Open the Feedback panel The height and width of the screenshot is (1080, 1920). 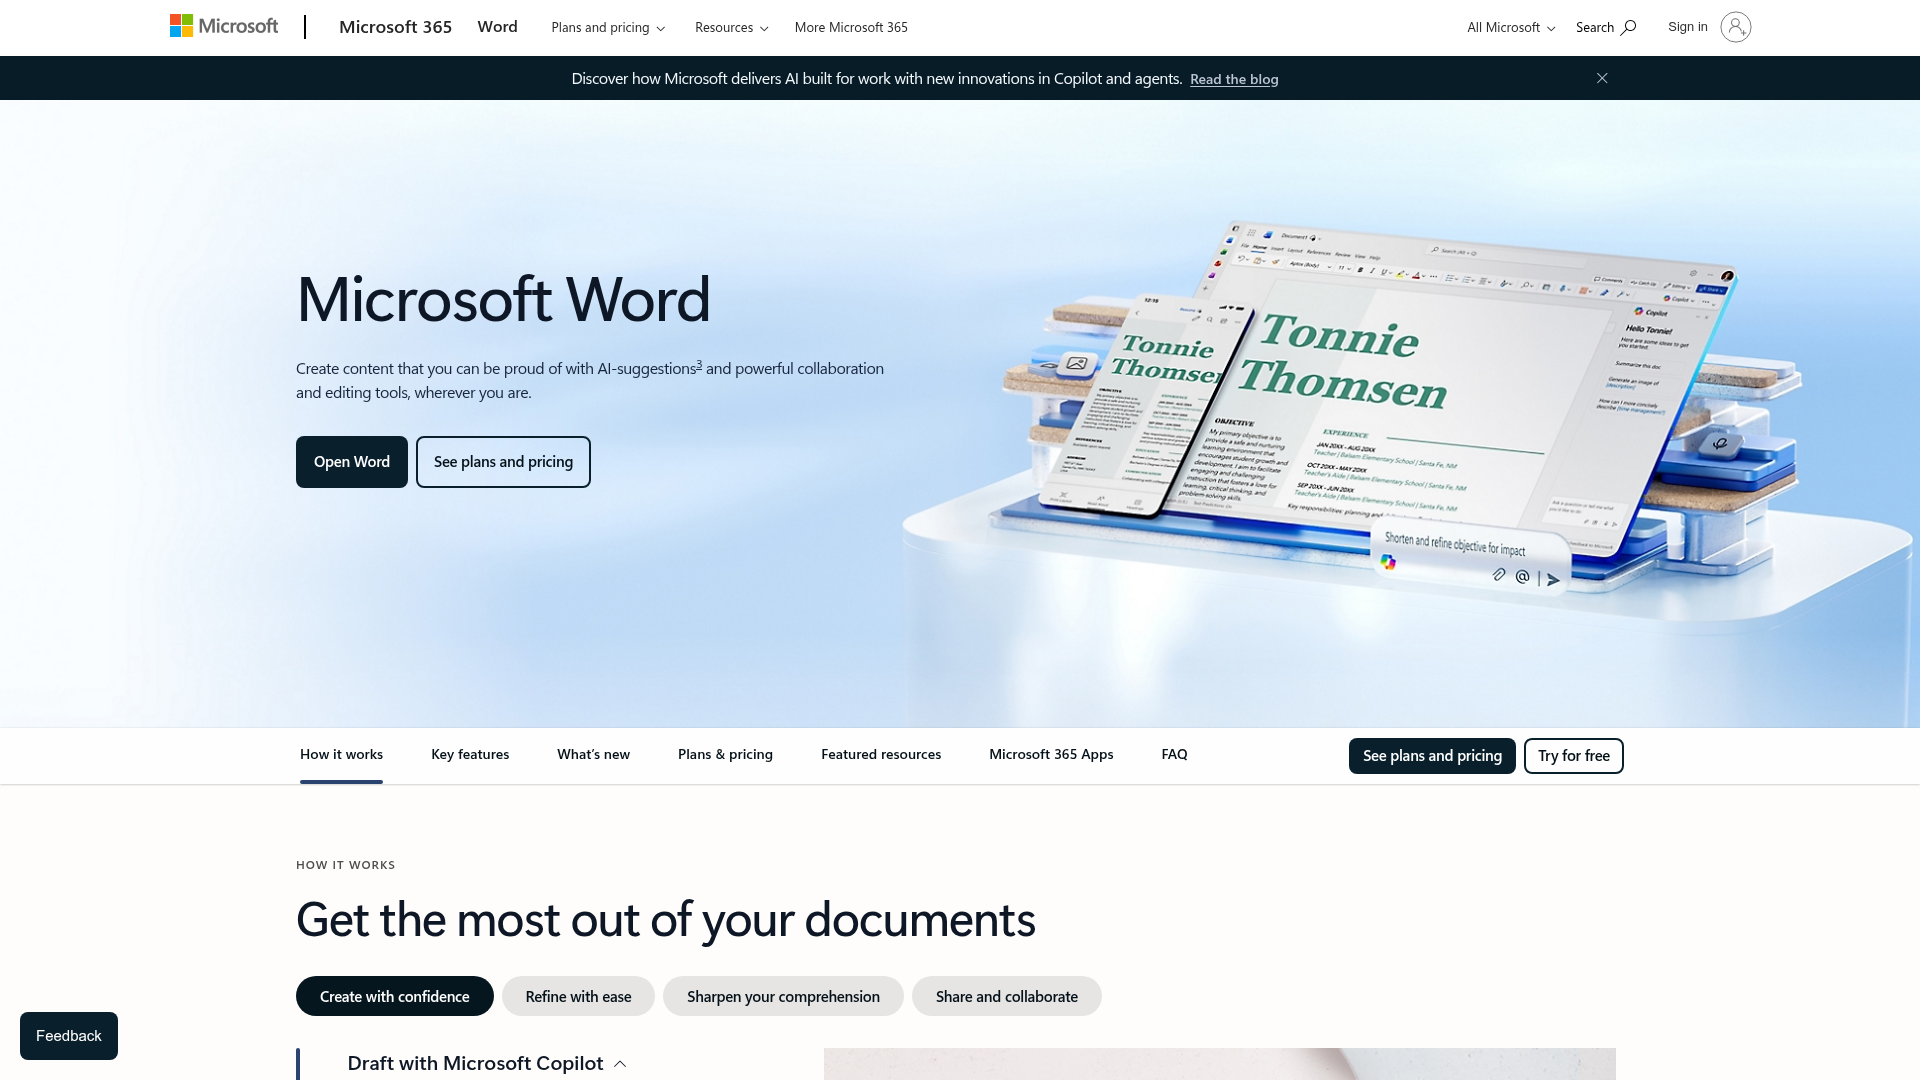(x=68, y=1035)
